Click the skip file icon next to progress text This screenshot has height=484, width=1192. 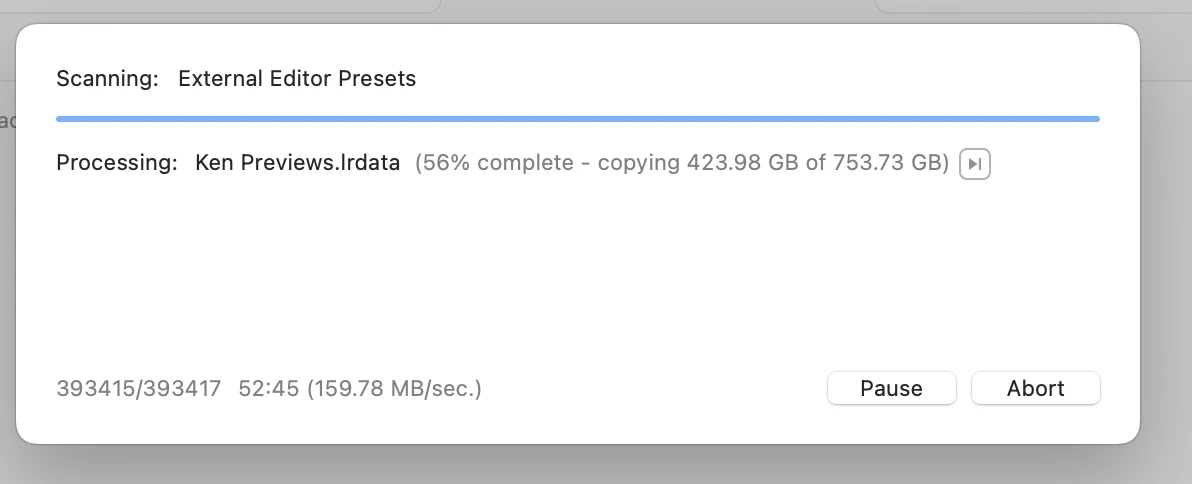pos(975,163)
